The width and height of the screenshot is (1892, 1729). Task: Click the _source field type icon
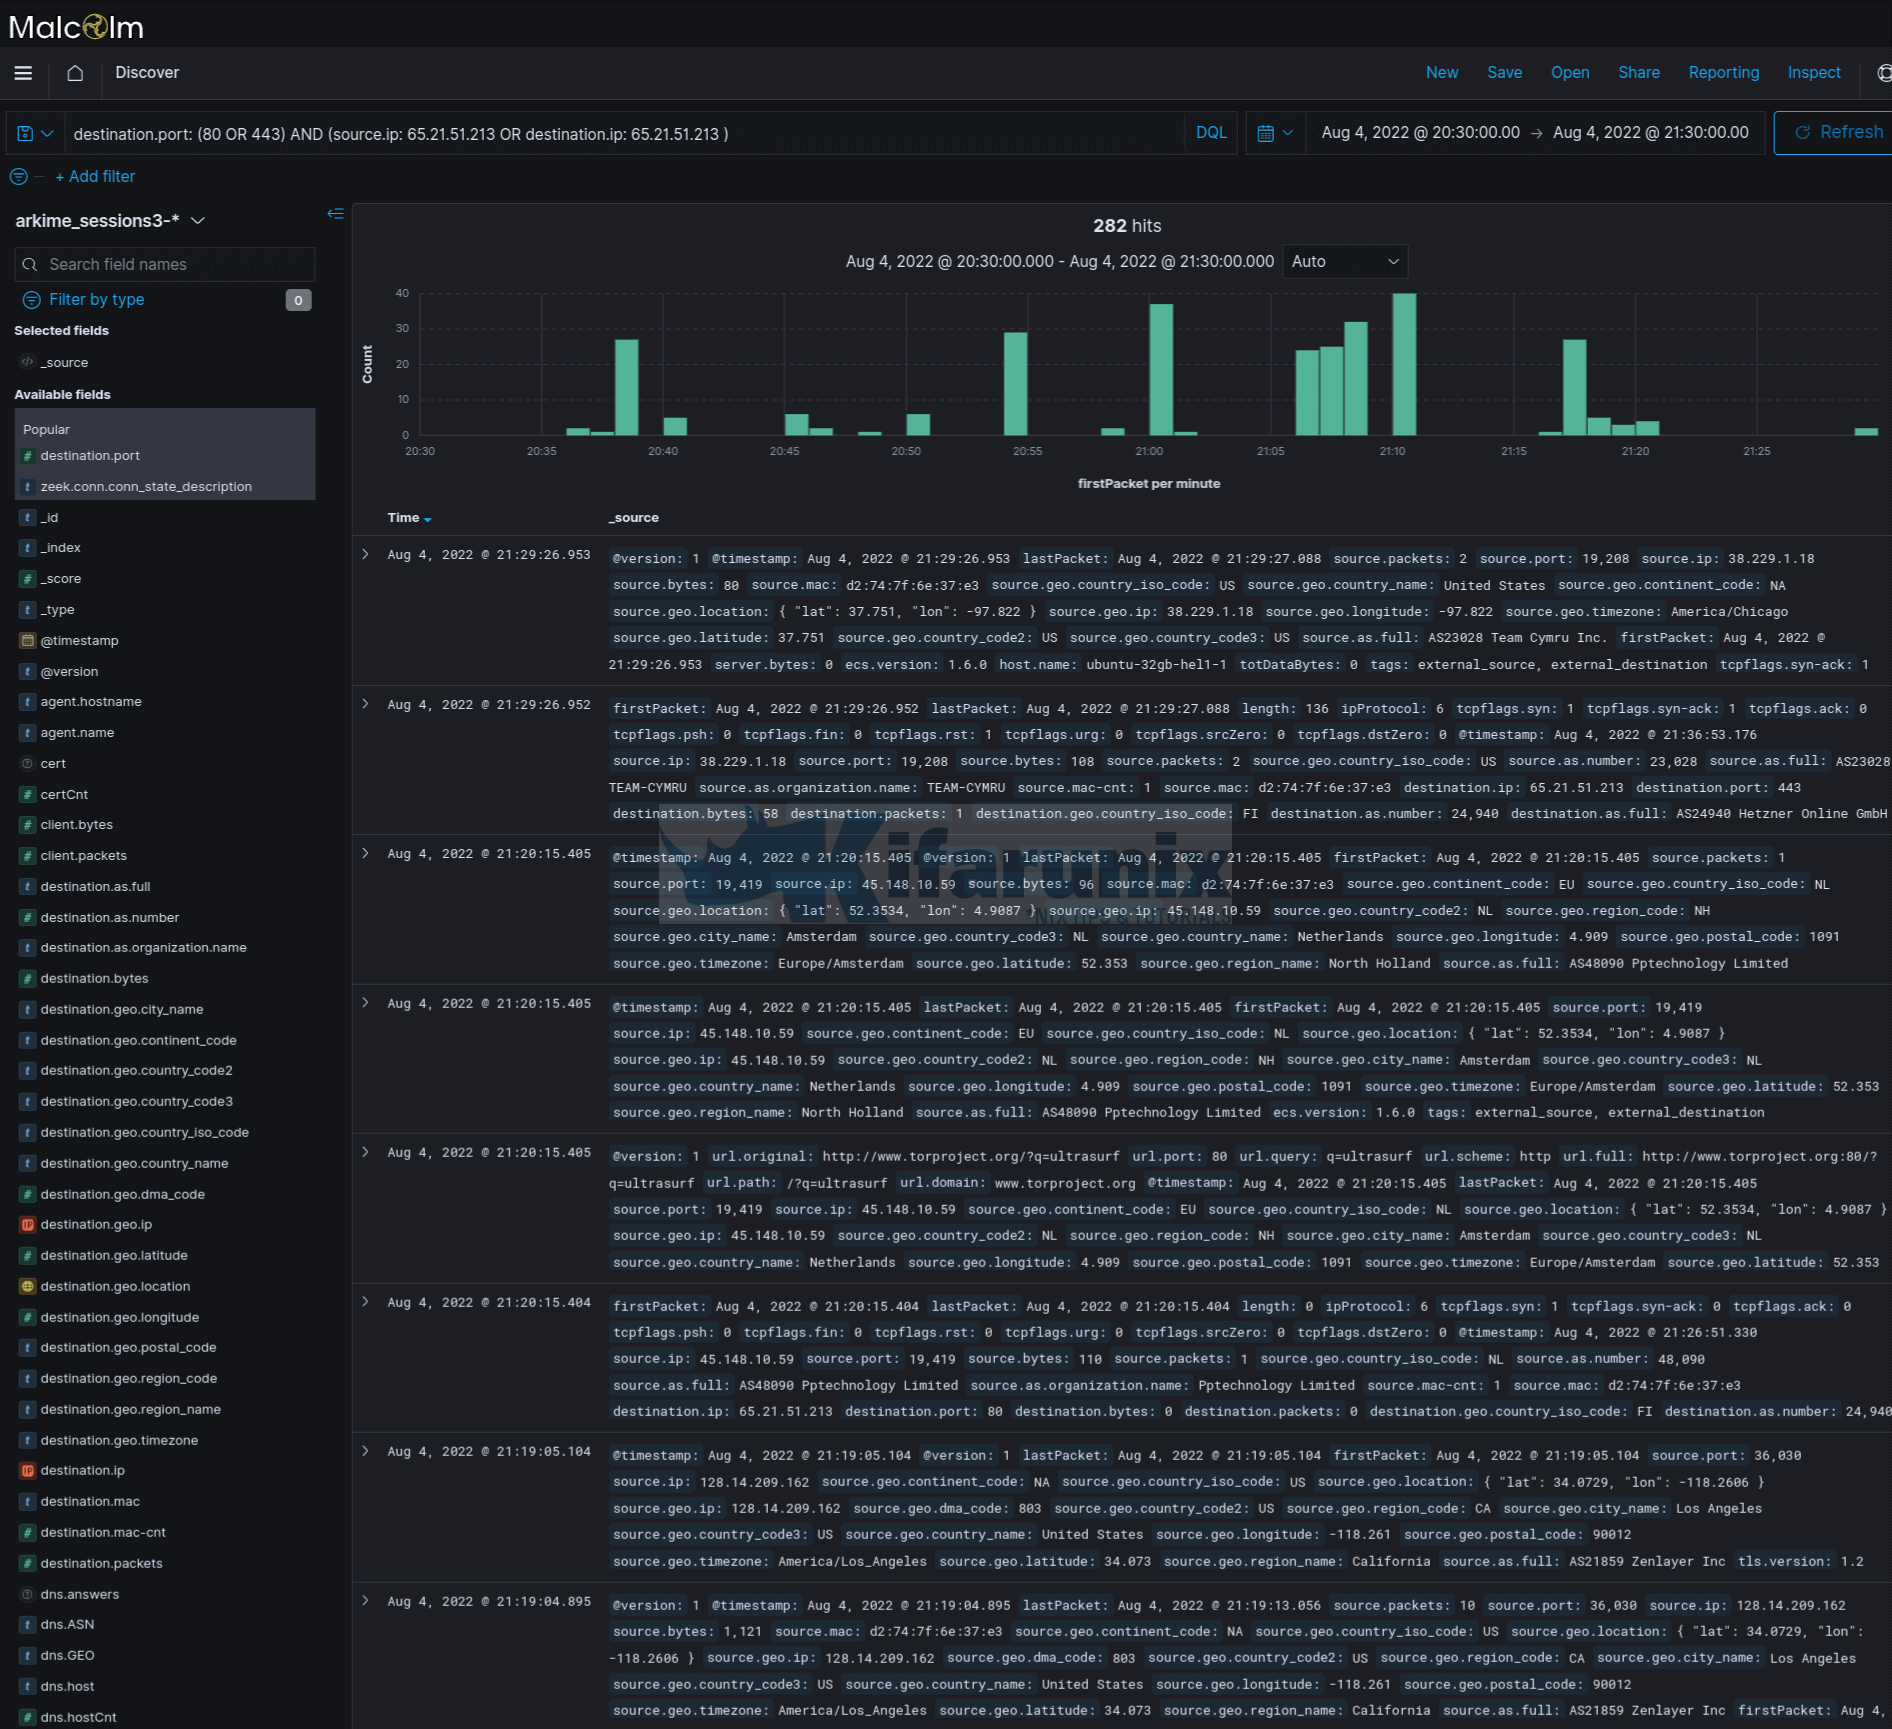coord(27,362)
